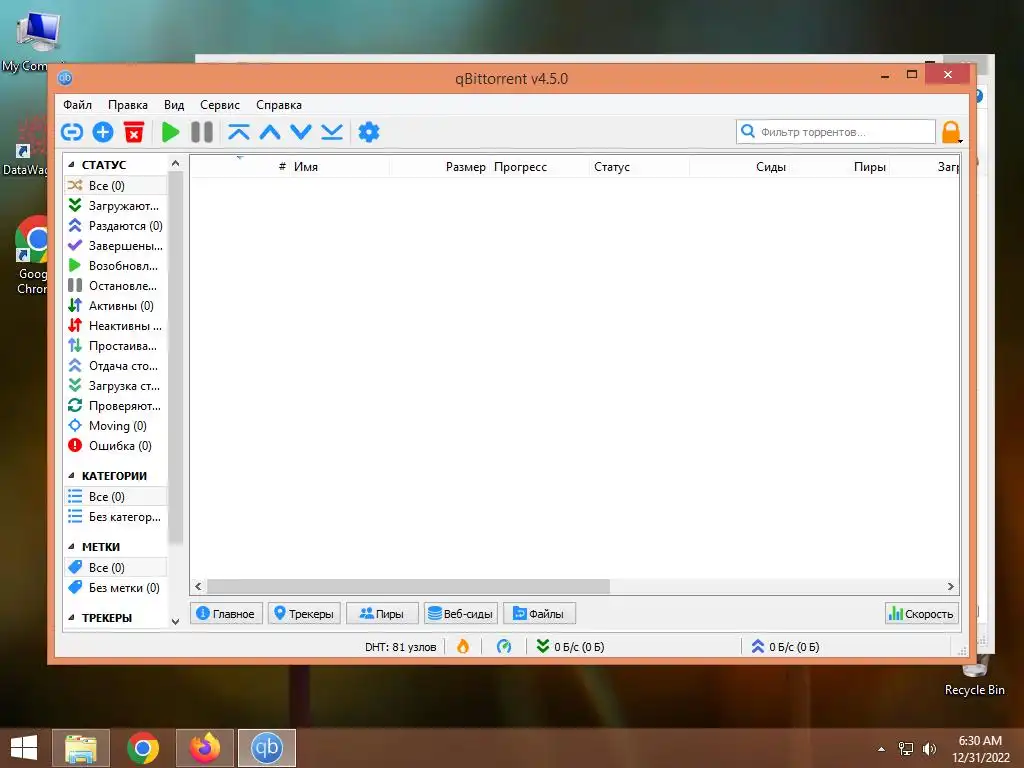1024x768 pixels.
Task: Add torrent link toolbar icon
Action: pyautogui.click(x=72, y=132)
